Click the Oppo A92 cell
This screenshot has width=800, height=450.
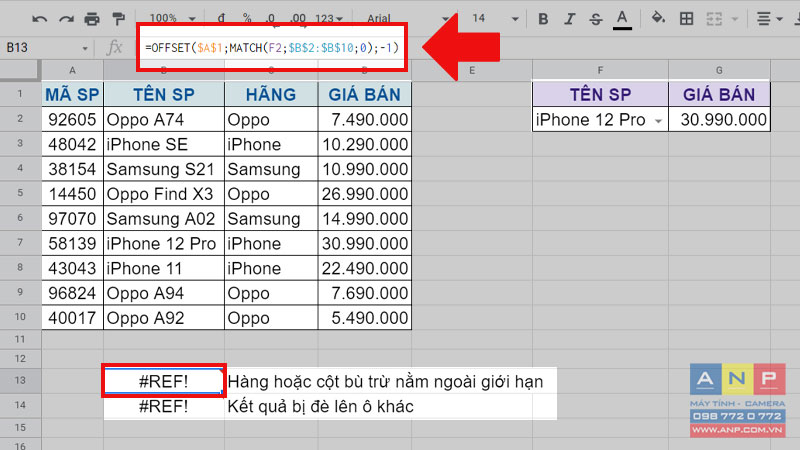pyautogui.click(x=164, y=318)
